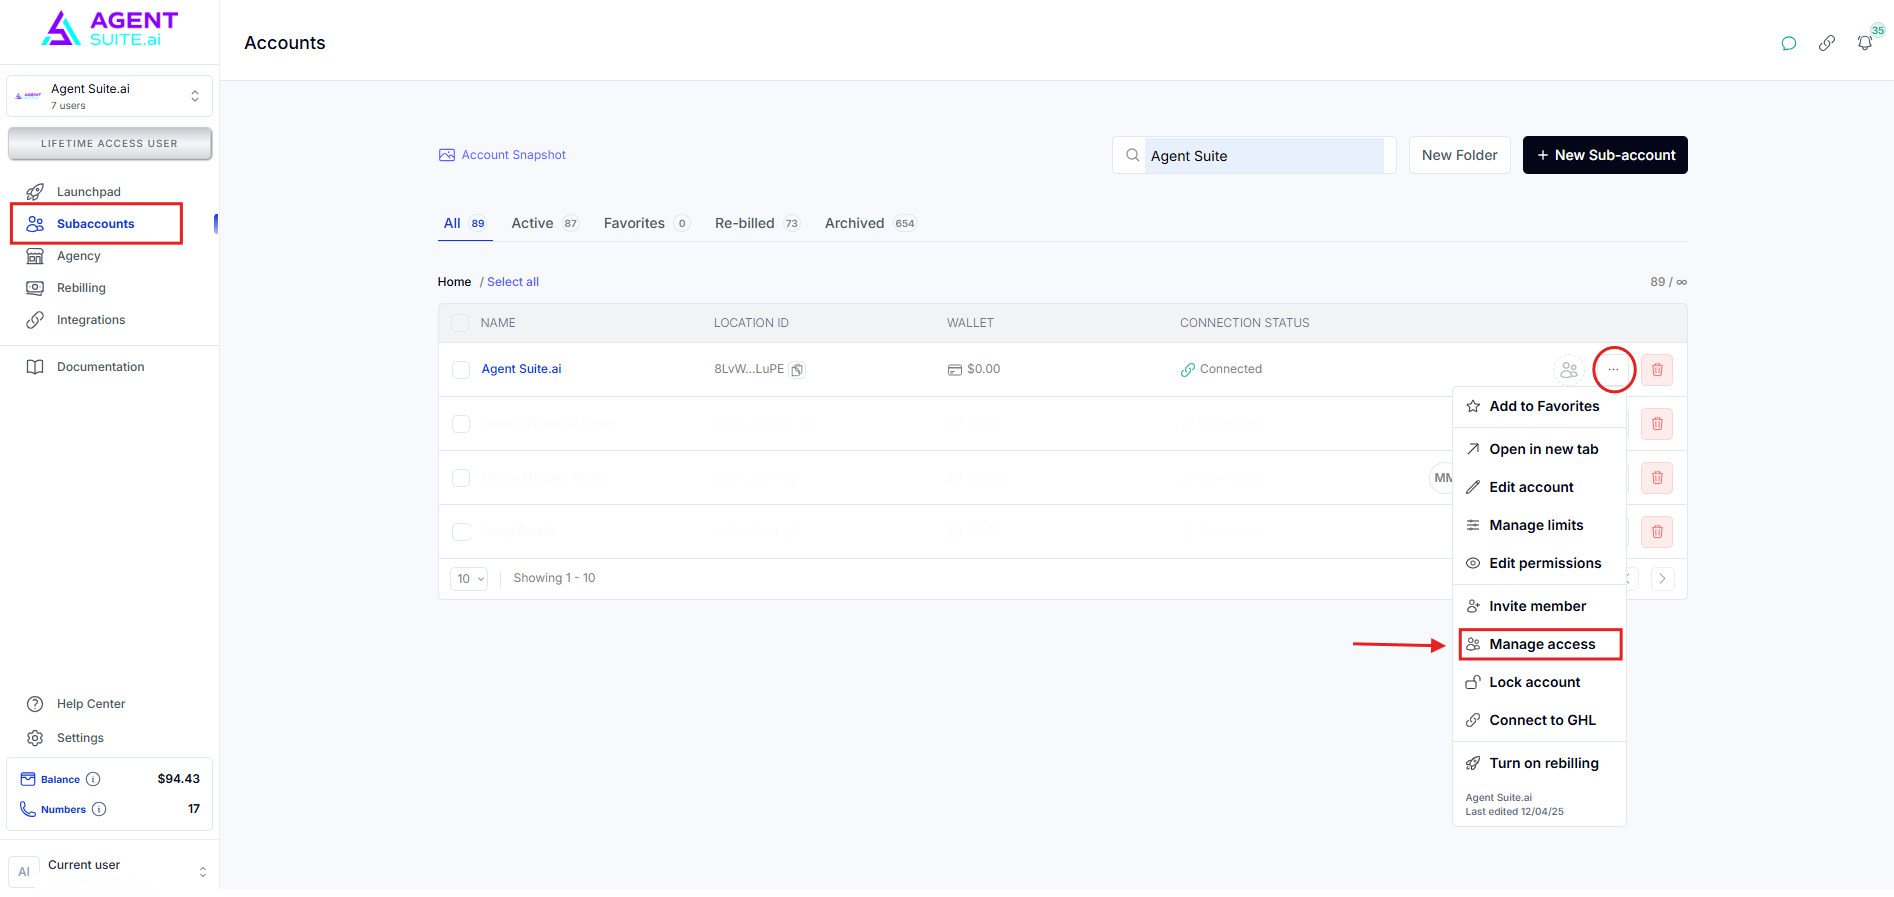Go to Agency in the sidebar
The height and width of the screenshot is (897, 1894).
[78, 256]
